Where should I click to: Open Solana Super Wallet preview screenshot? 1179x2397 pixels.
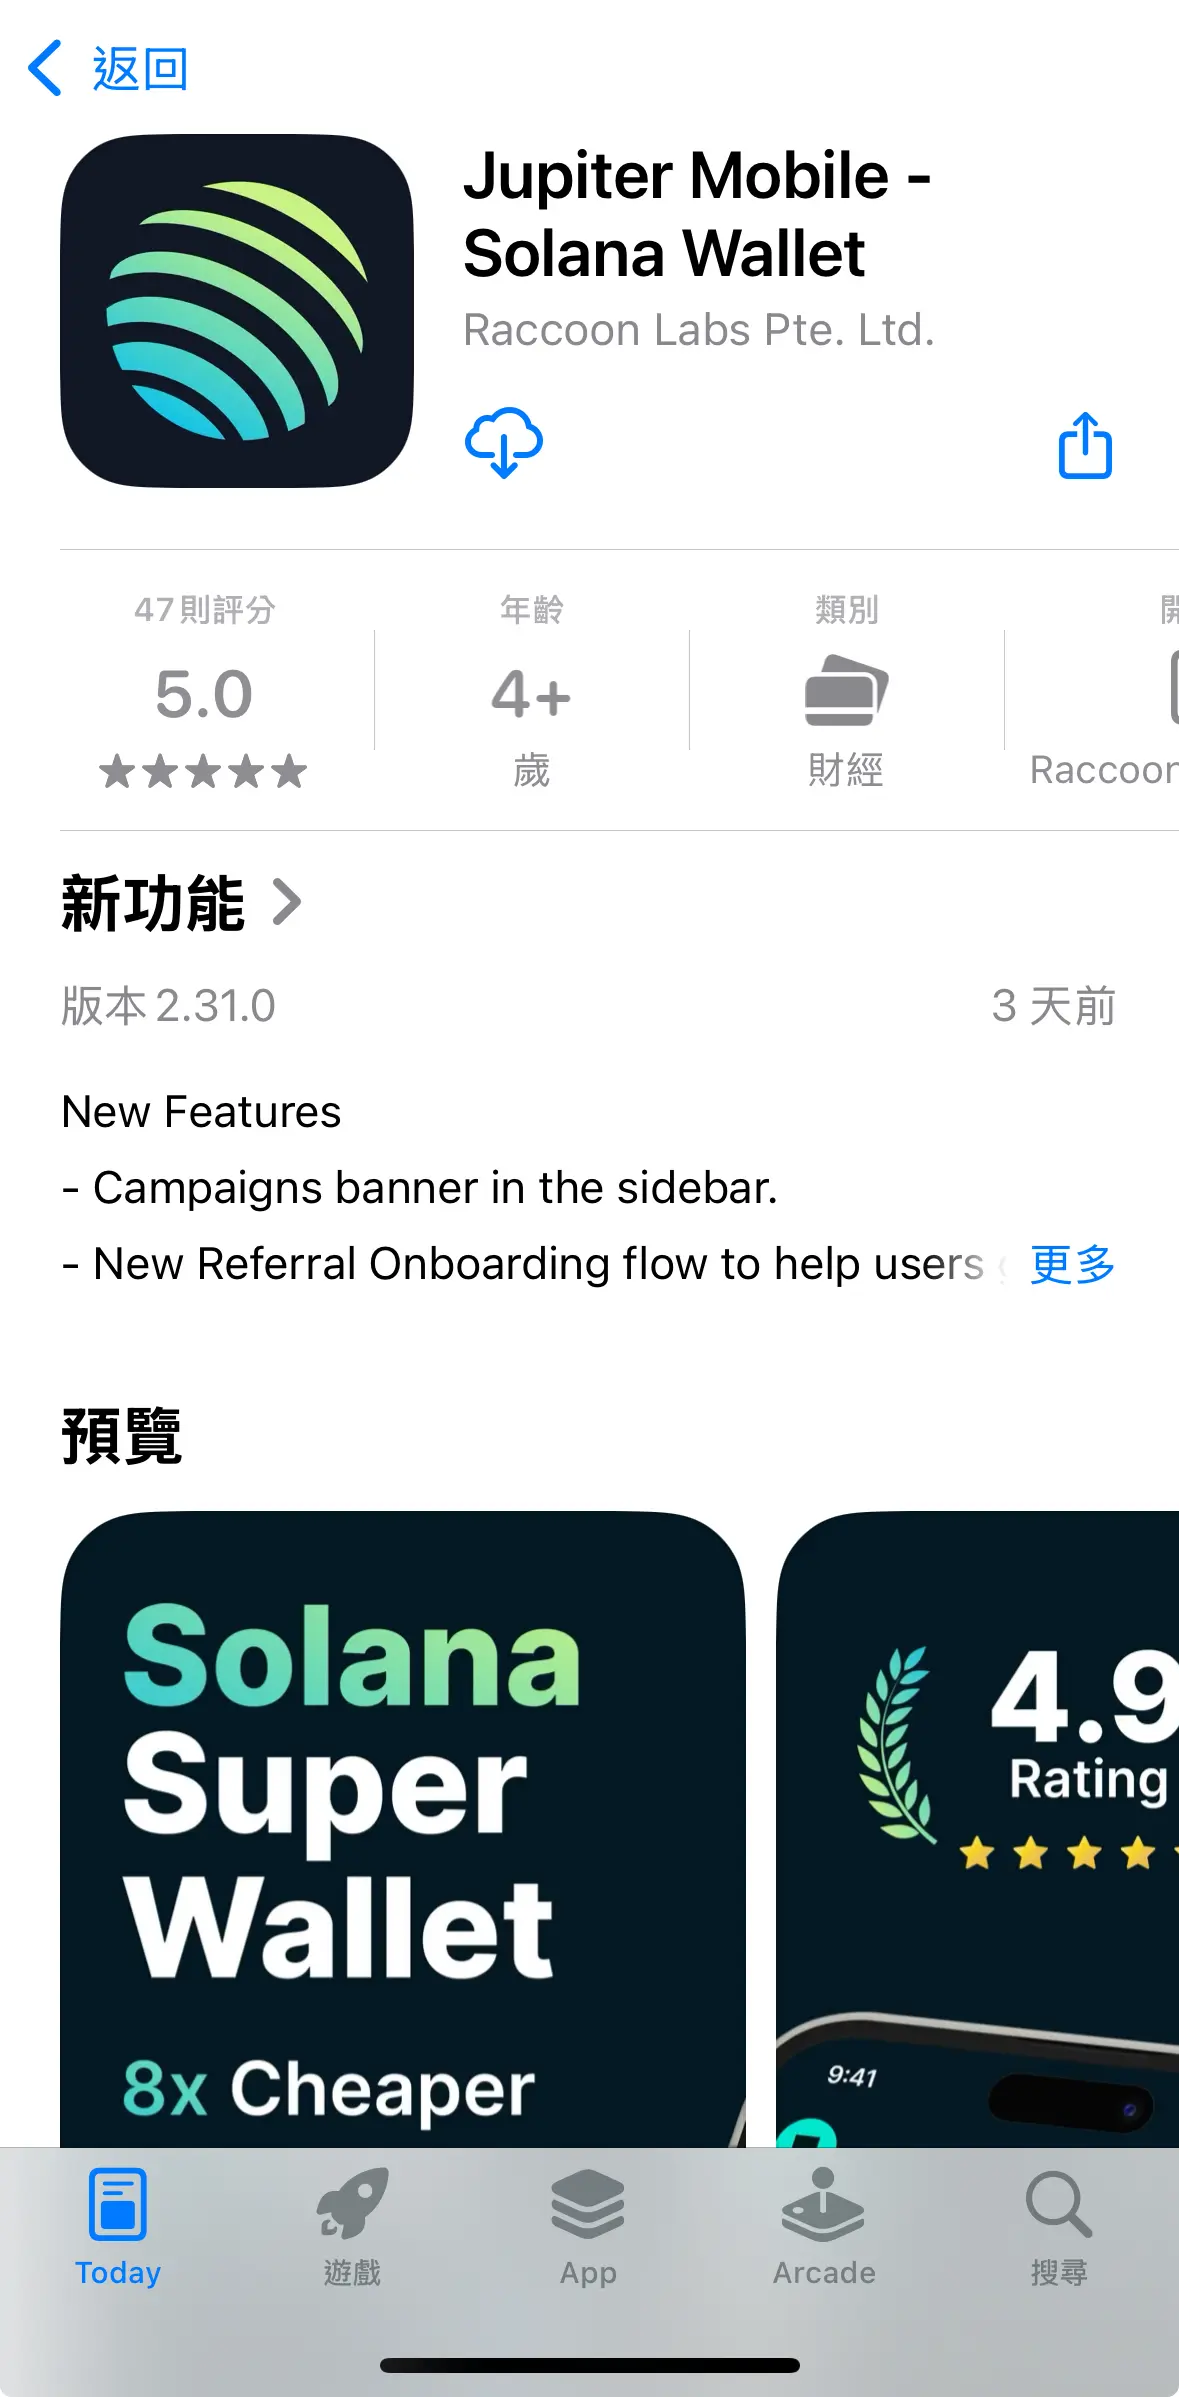[403, 1828]
